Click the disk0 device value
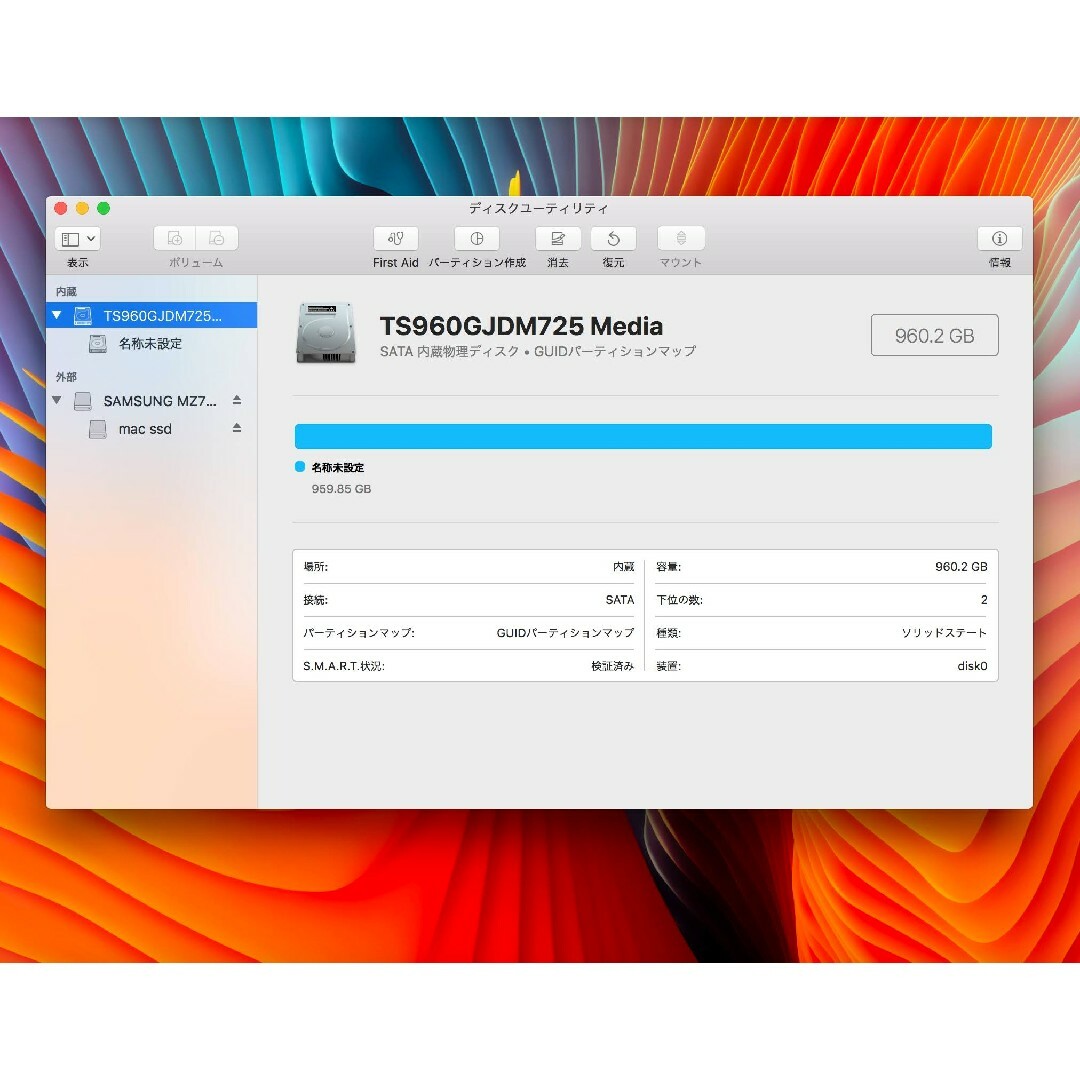Image resolution: width=1080 pixels, height=1080 pixels. pyautogui.click(x=973, y=666)
